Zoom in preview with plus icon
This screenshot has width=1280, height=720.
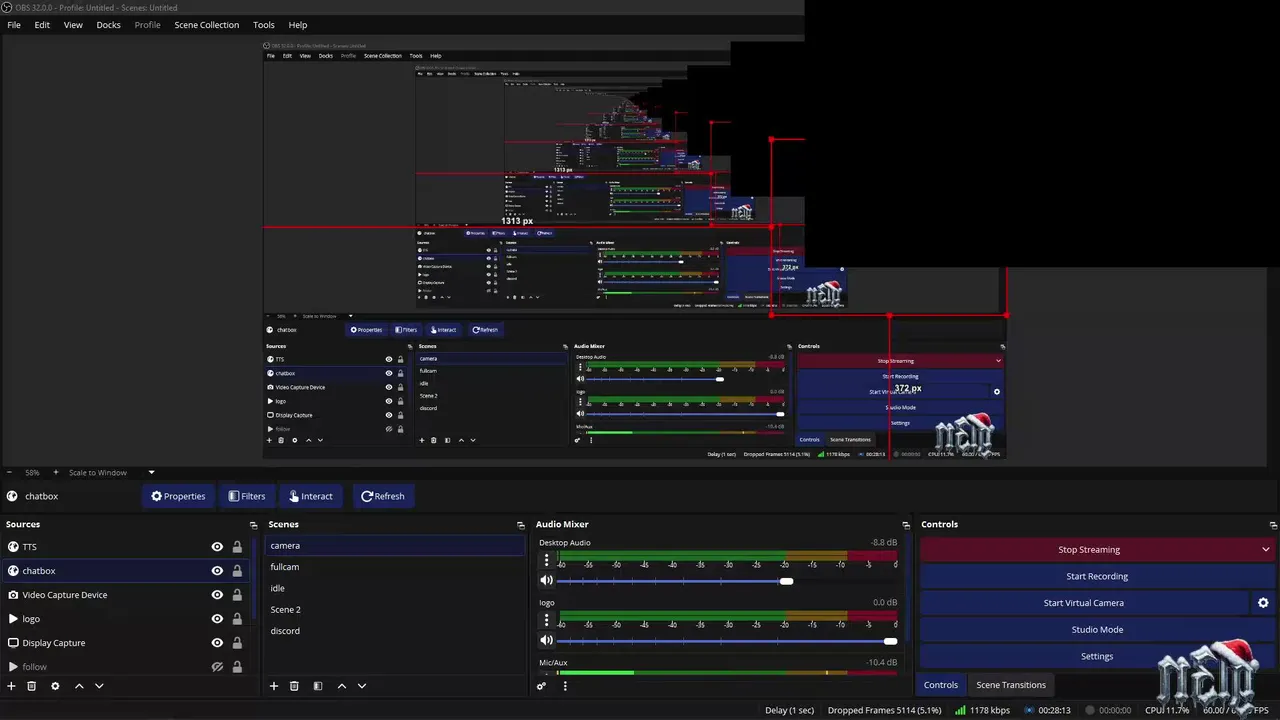55,472
